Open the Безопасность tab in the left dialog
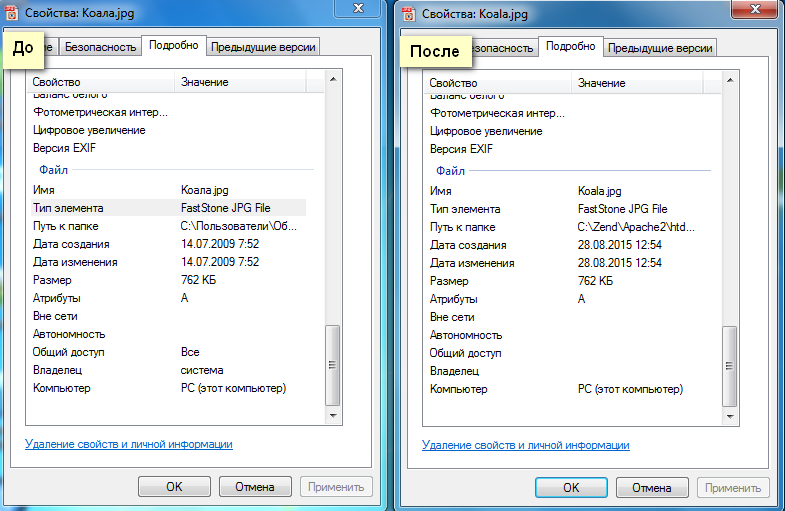 [x=101, y=47]
